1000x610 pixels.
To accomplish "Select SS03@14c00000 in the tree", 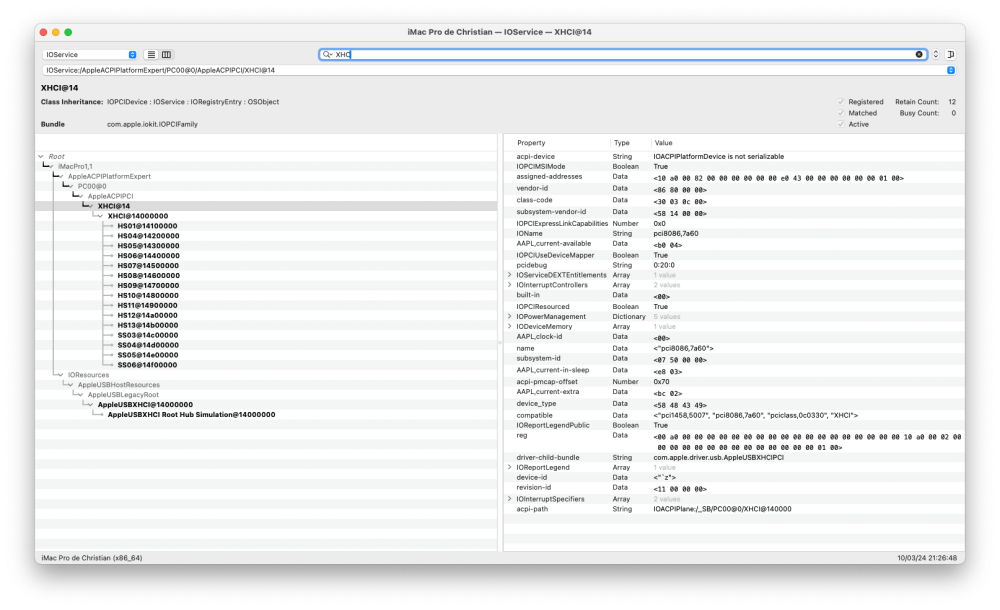I will 148,335.
